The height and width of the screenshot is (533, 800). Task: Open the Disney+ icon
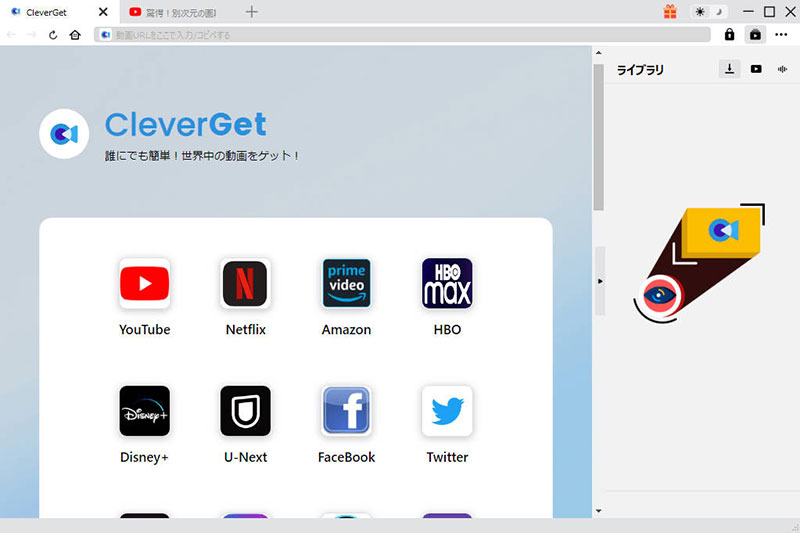144,411
